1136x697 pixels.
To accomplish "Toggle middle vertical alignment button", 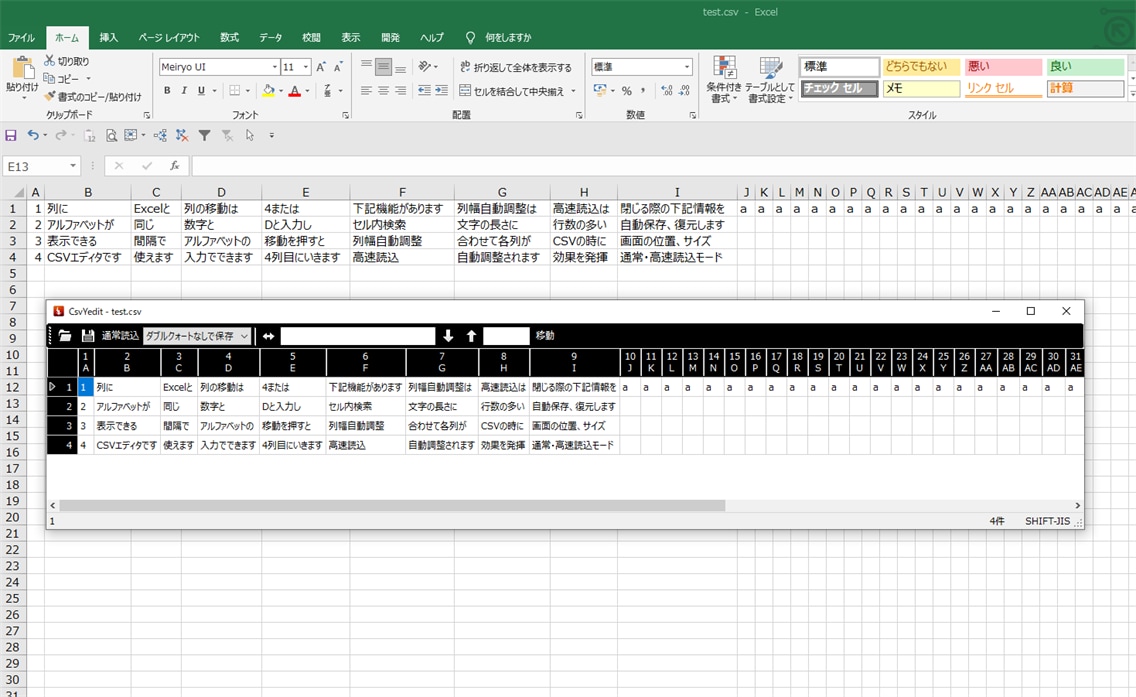I will point(383,67).
